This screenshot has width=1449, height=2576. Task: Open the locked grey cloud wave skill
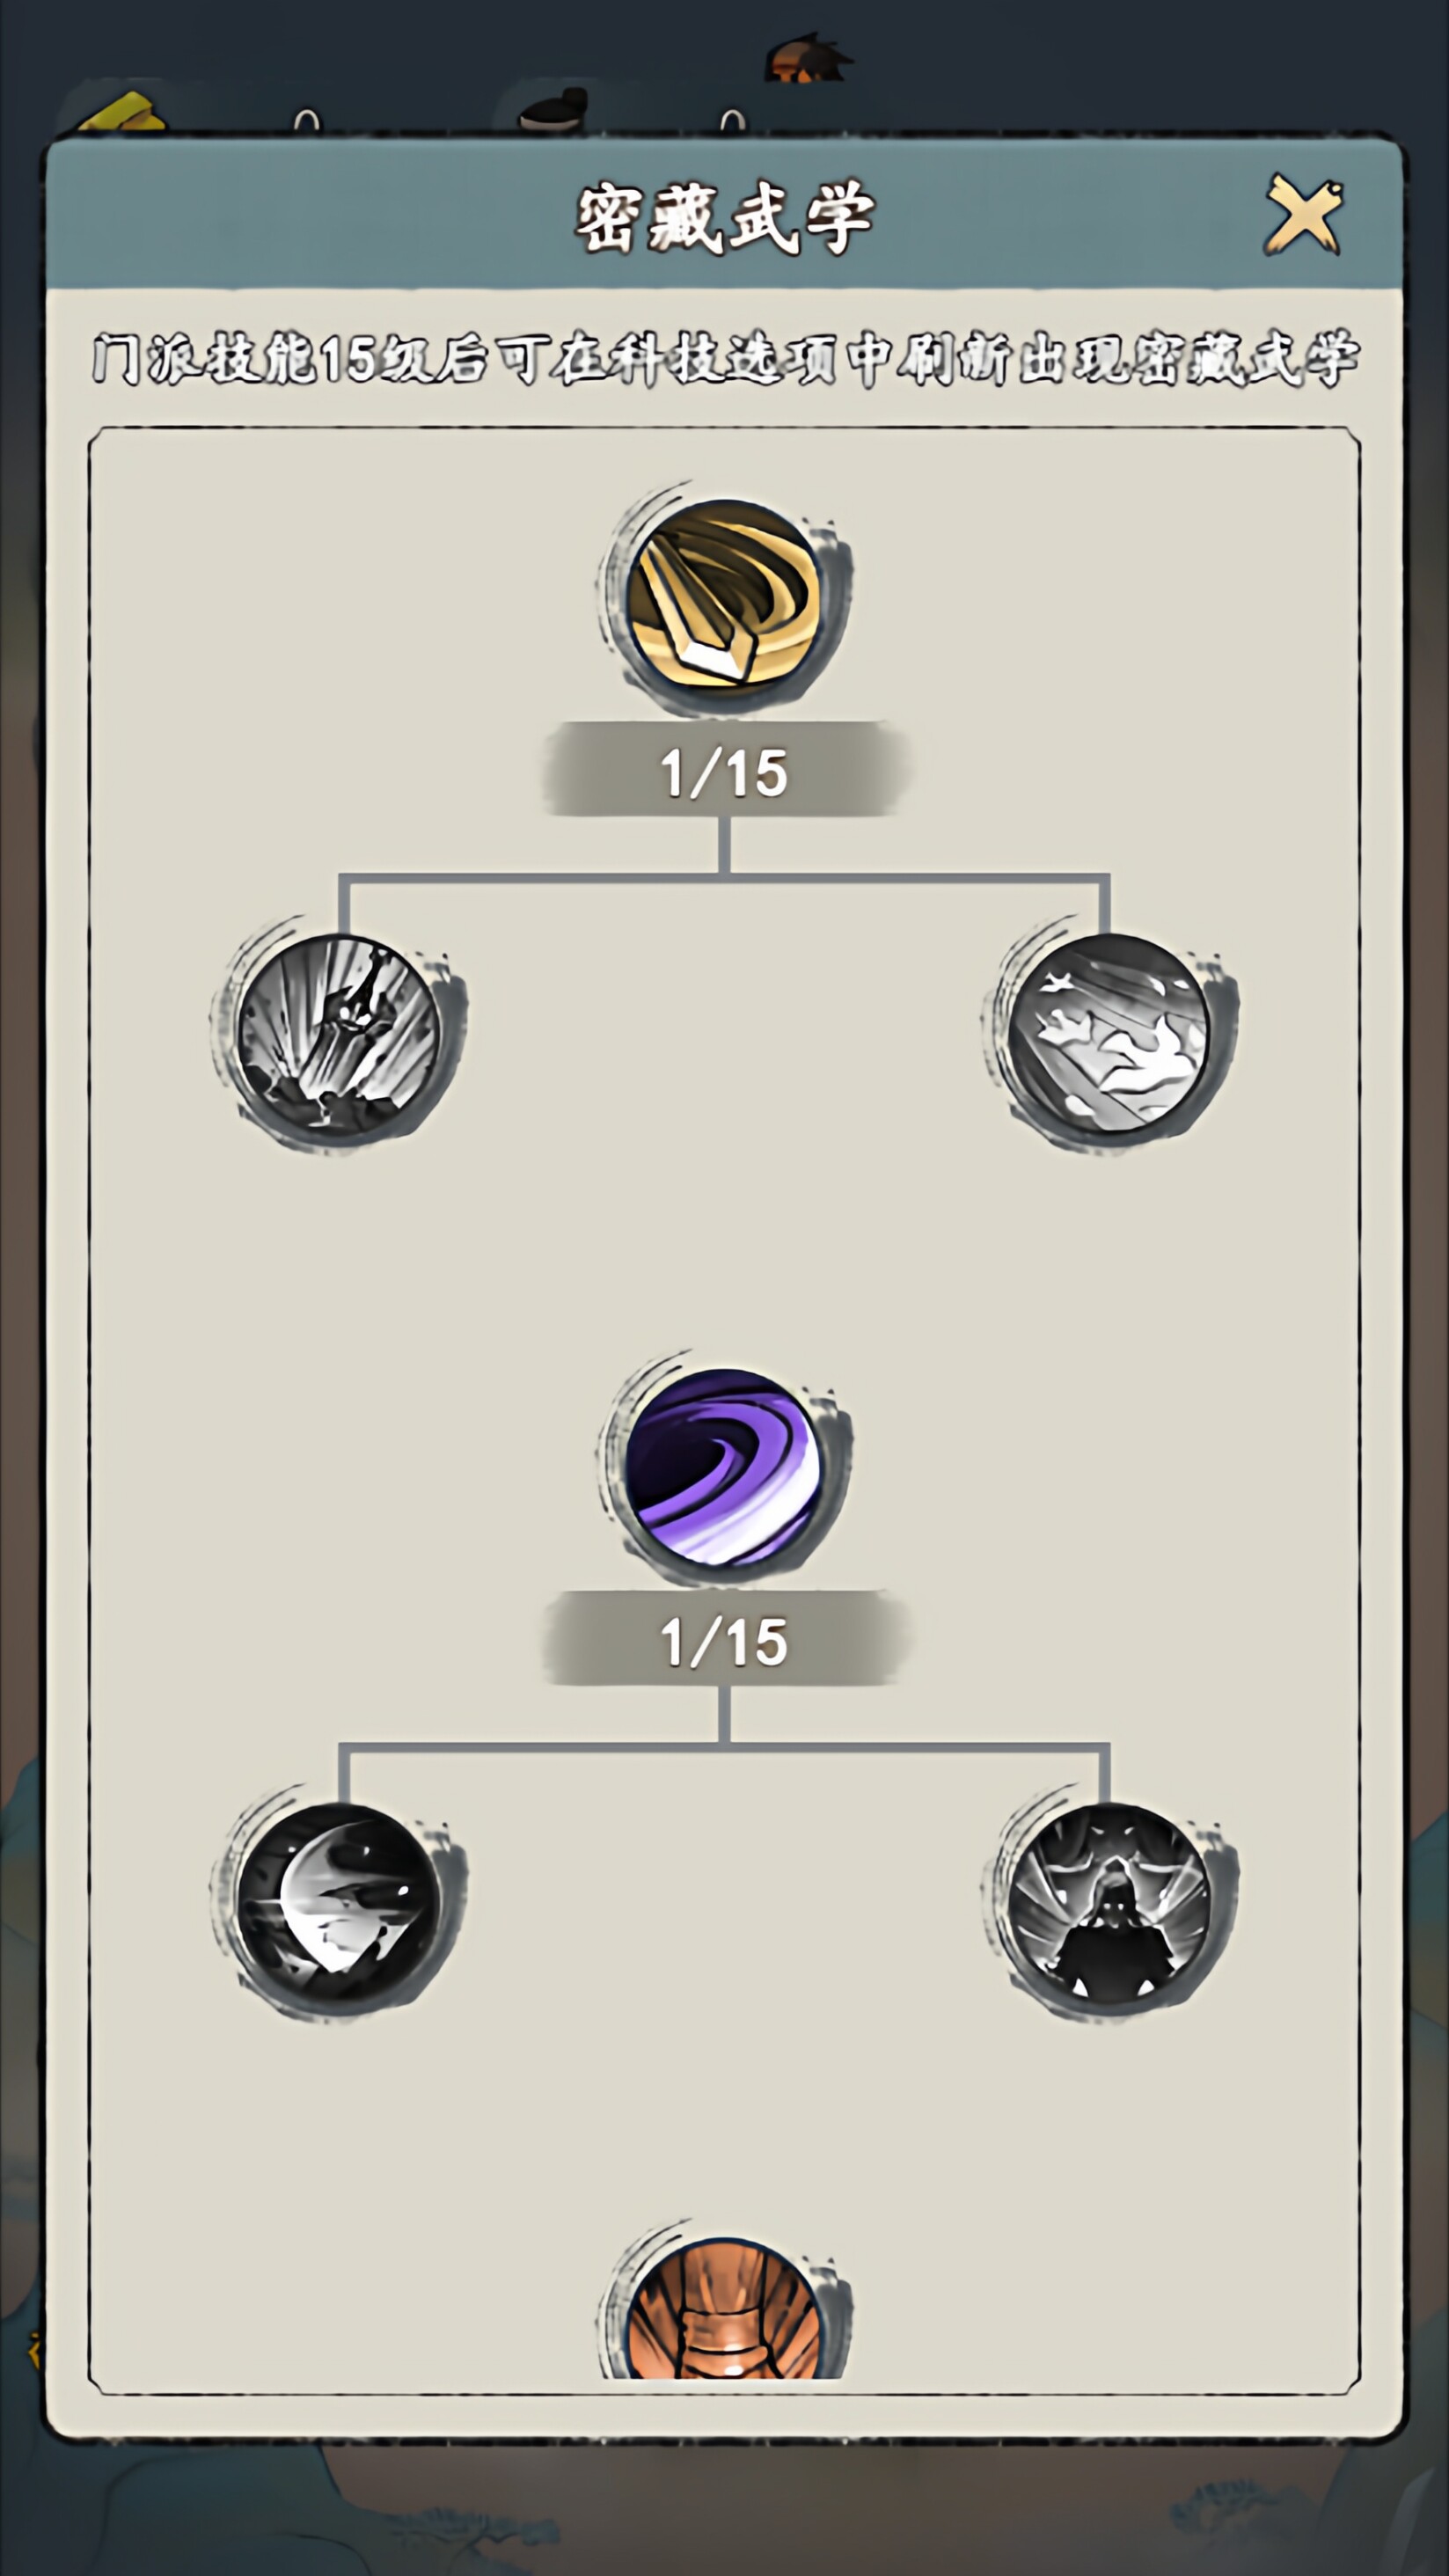pyautogui.click(x=1109, y=1034)
